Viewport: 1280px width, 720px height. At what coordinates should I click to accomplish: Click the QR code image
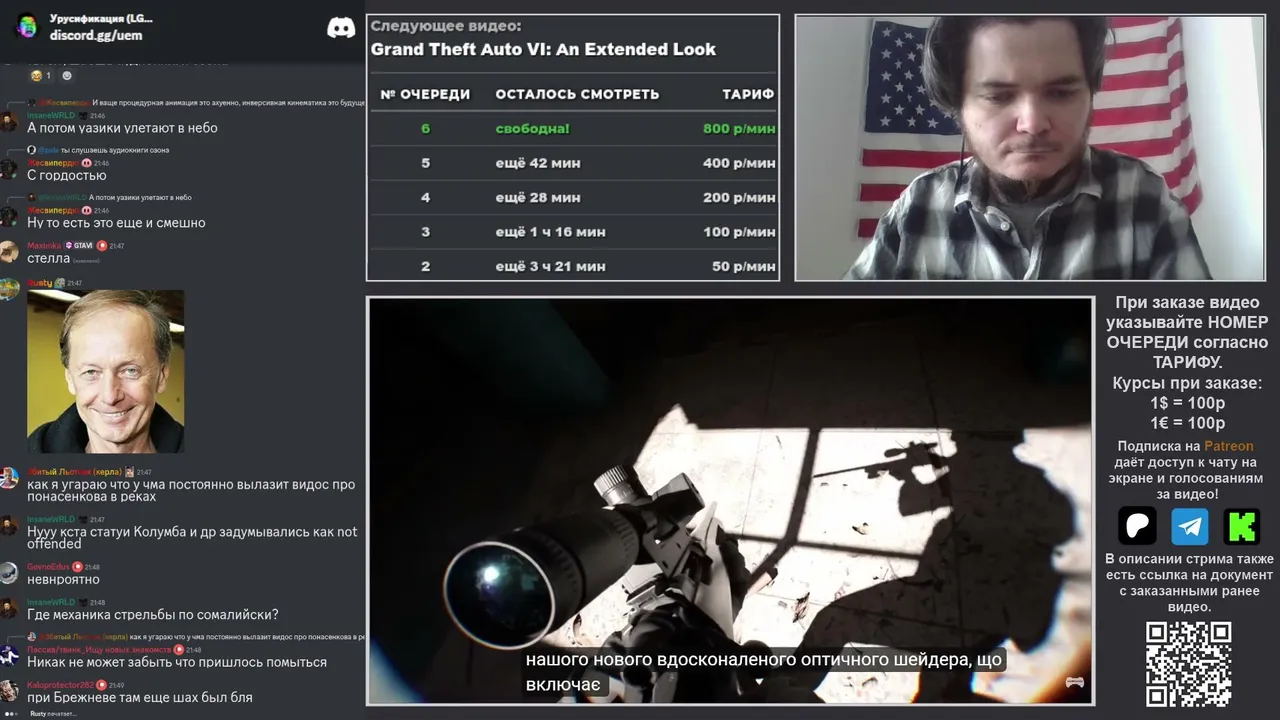pos(1188,664)
